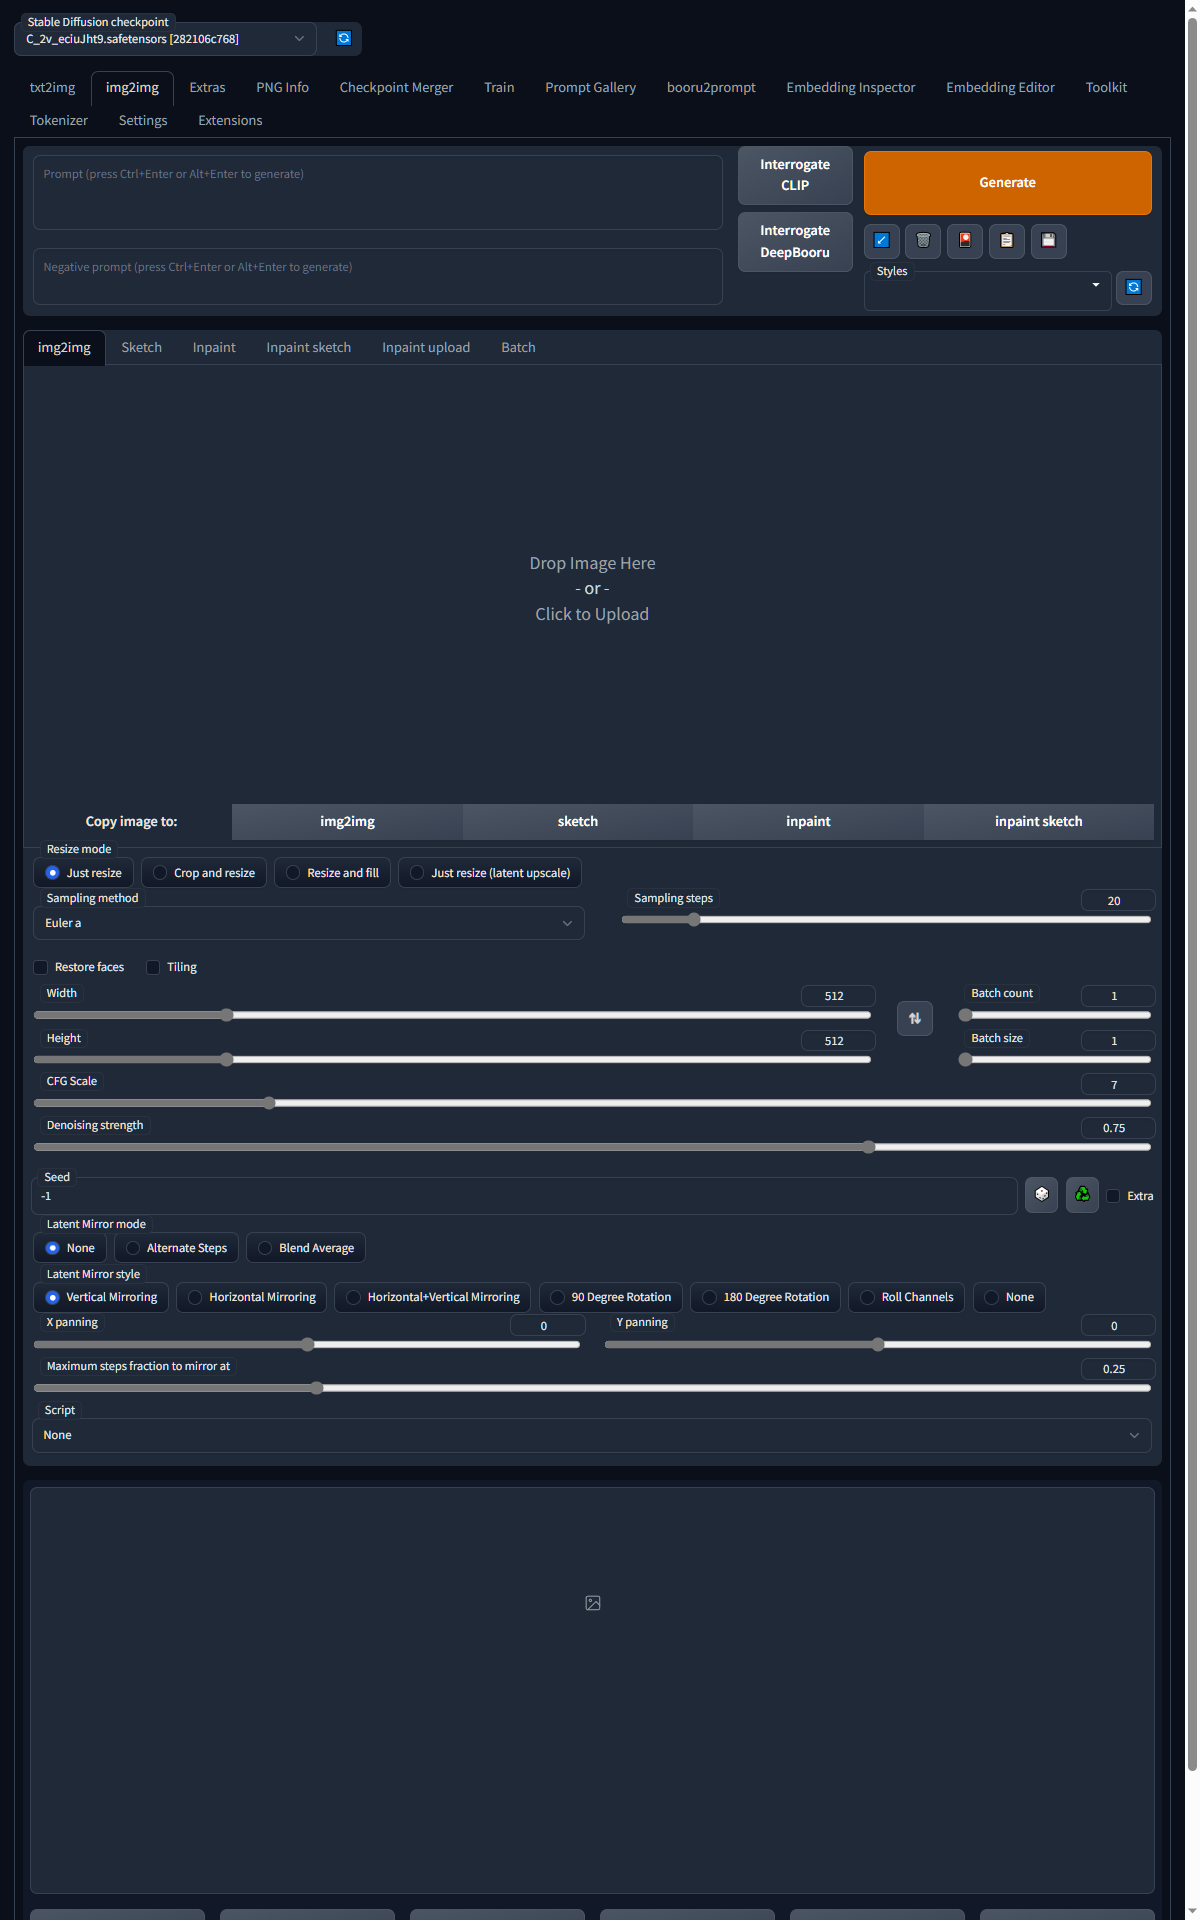Save style using the floppy disk icon

coord(1049,240)
